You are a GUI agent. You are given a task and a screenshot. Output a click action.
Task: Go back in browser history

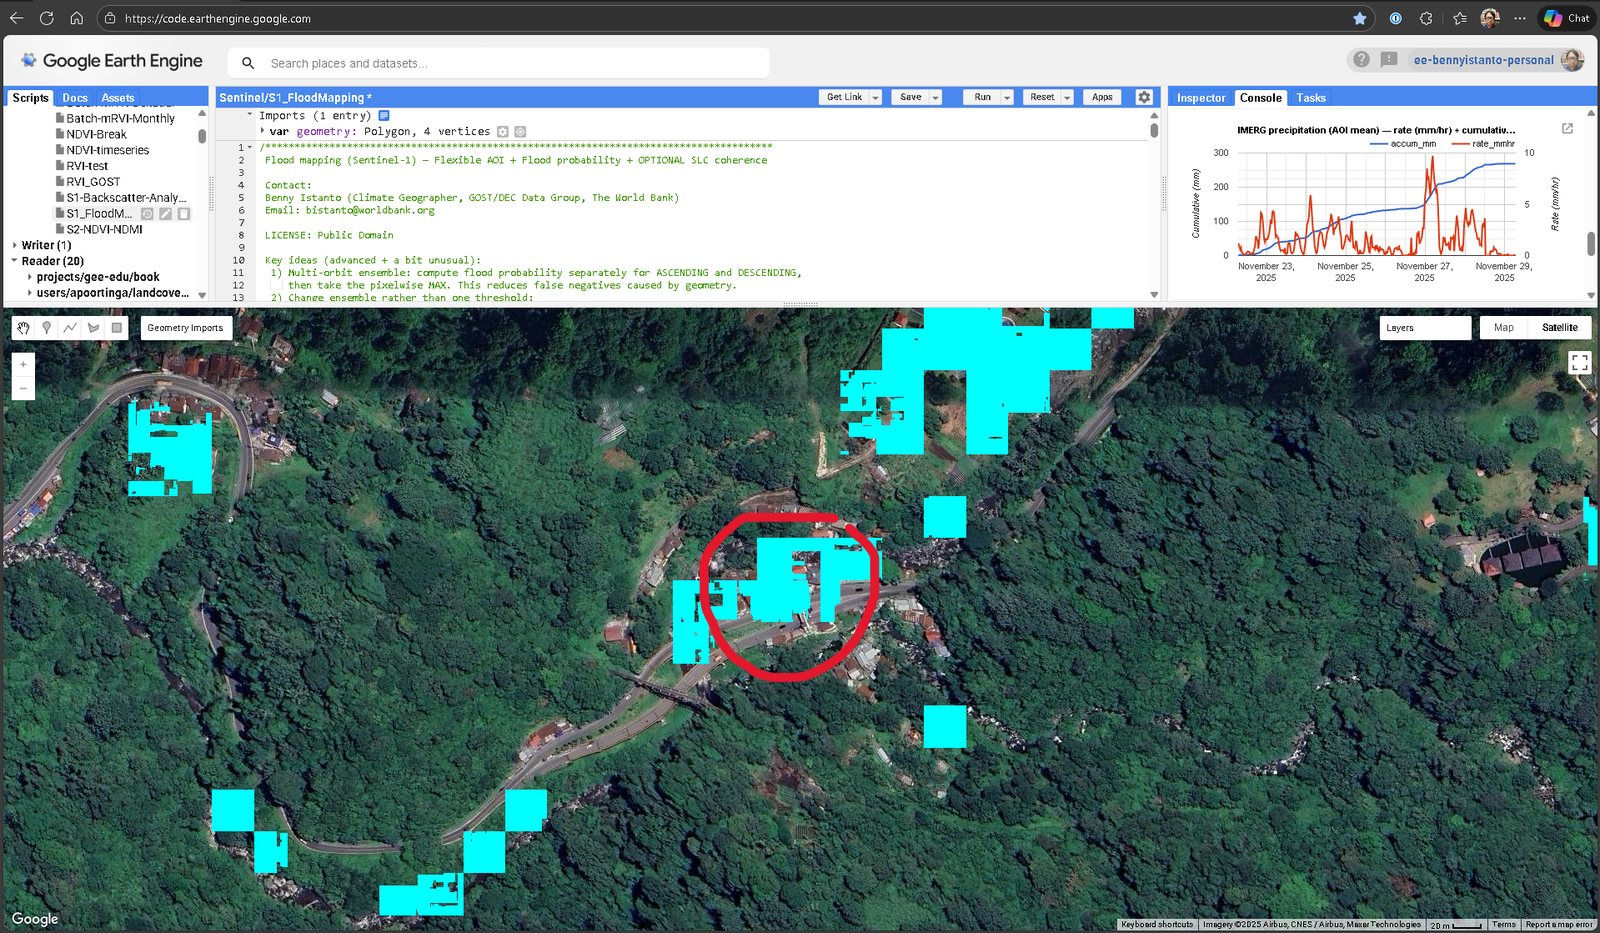[x=16, y=18]
